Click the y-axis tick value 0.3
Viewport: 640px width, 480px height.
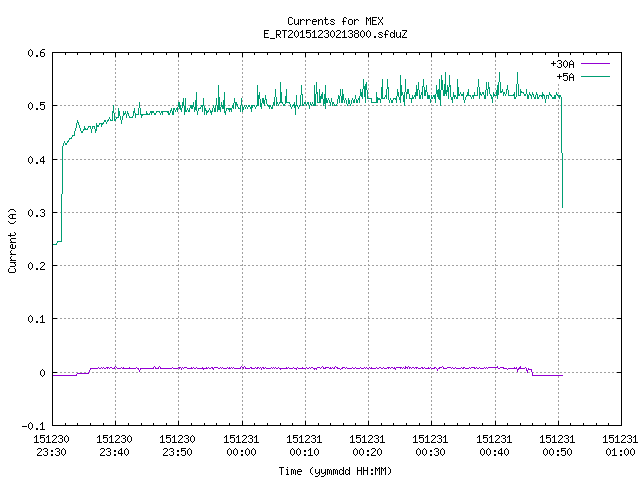[36, 213]
